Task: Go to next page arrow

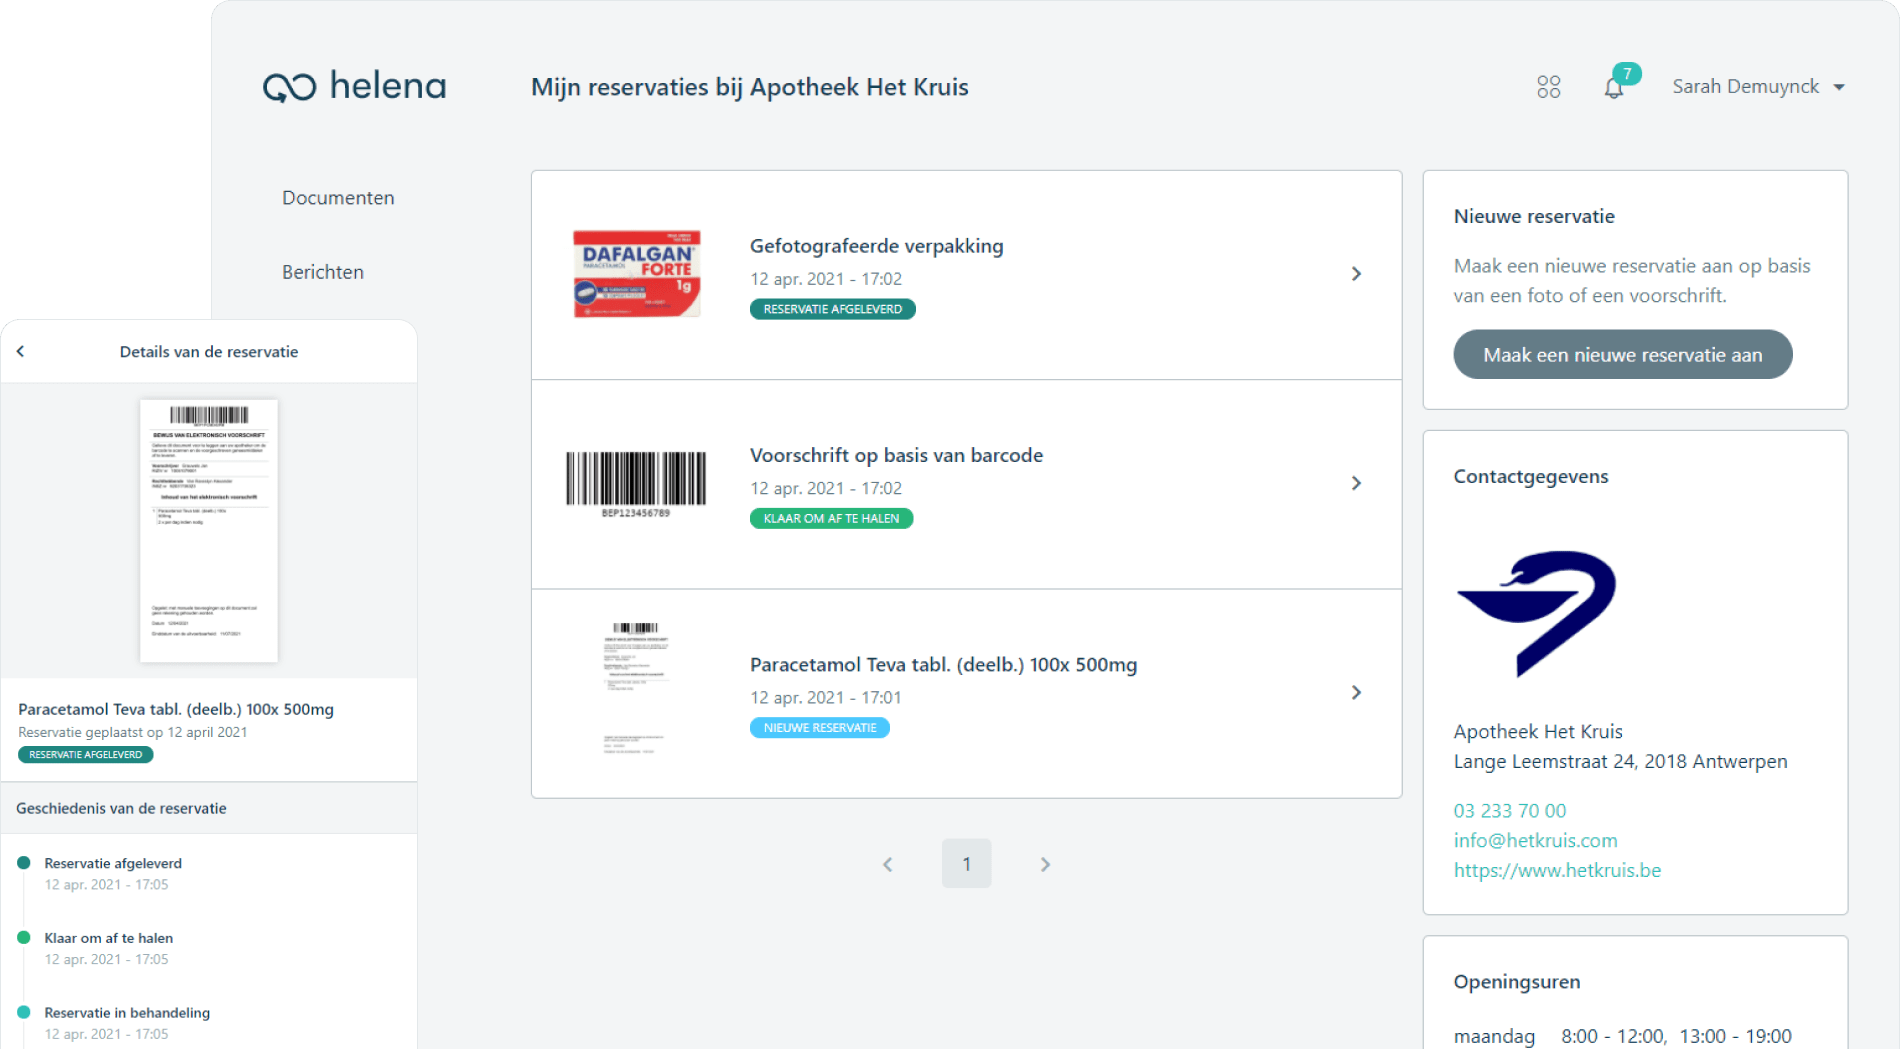Action: pos(1045,864)
